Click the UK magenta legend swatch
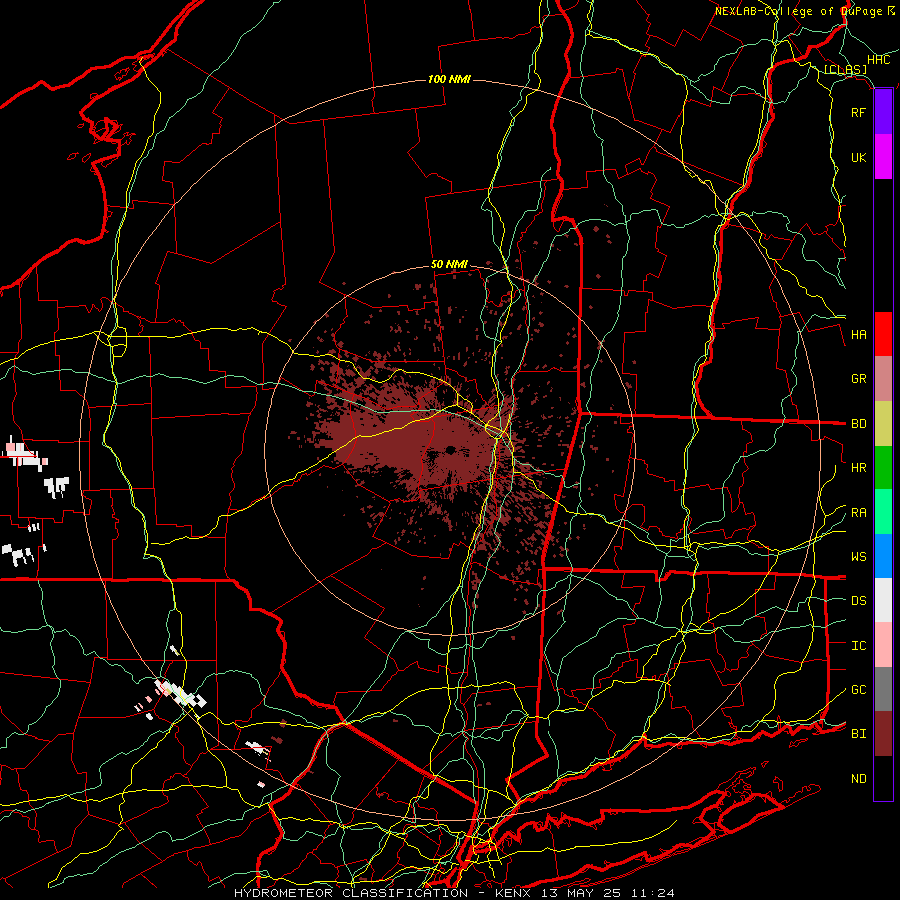 pos(883,157)
